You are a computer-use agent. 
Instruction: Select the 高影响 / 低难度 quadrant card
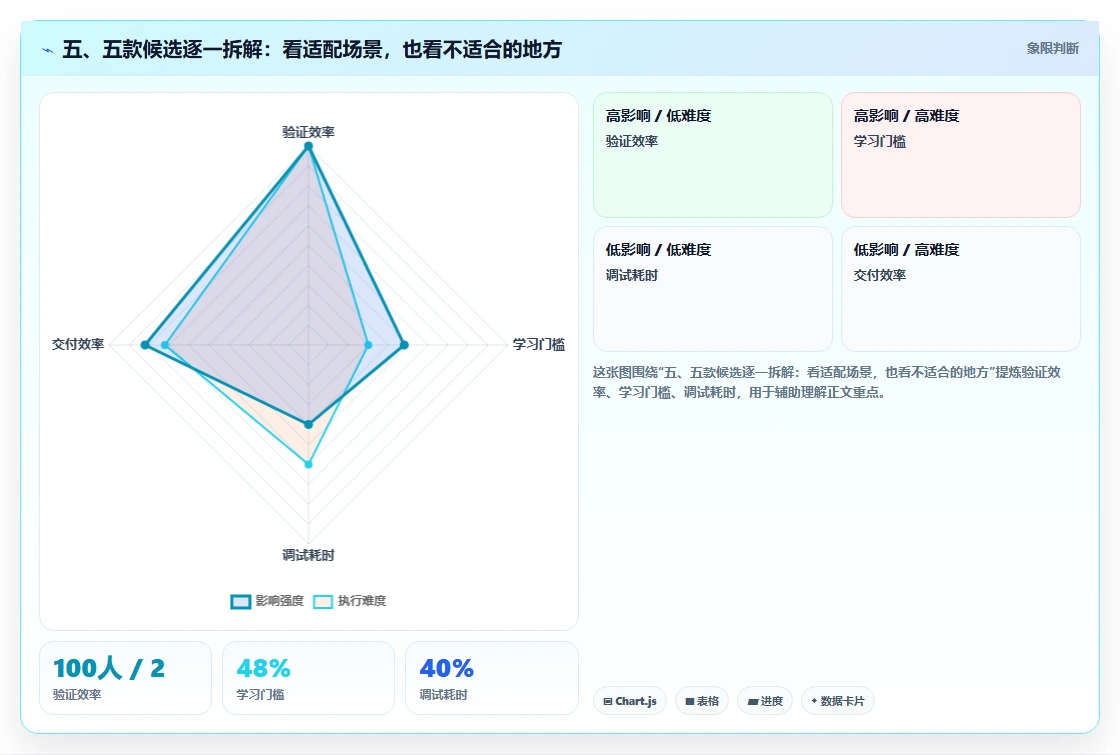tap(713, 155)
